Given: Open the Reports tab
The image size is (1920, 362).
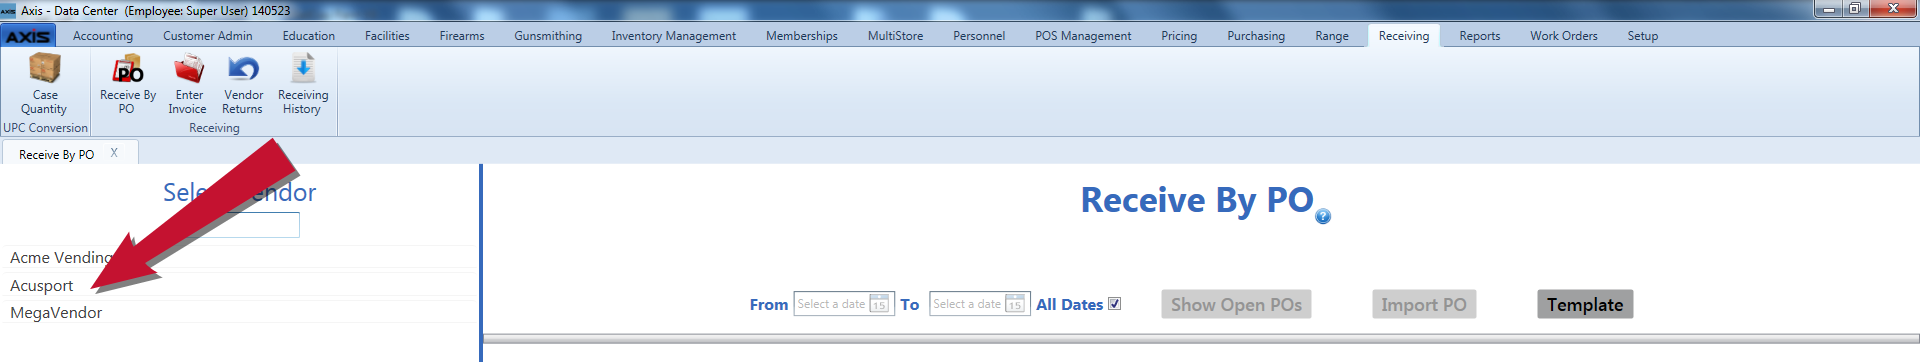Looking at the screenshot, I should [1480, 36].
